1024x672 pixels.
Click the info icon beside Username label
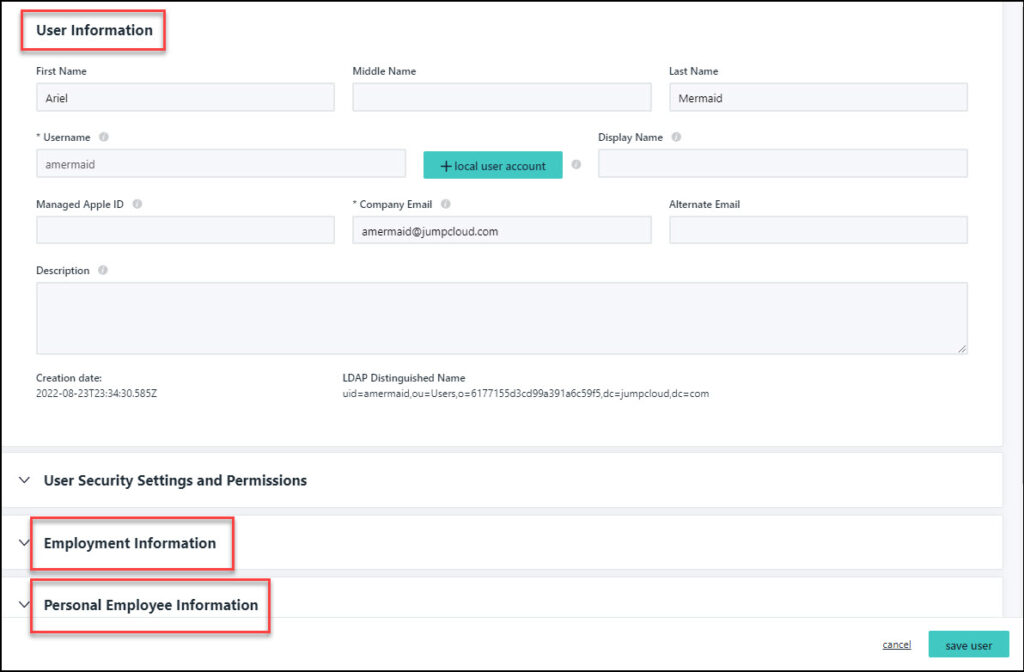click(104, 138)
